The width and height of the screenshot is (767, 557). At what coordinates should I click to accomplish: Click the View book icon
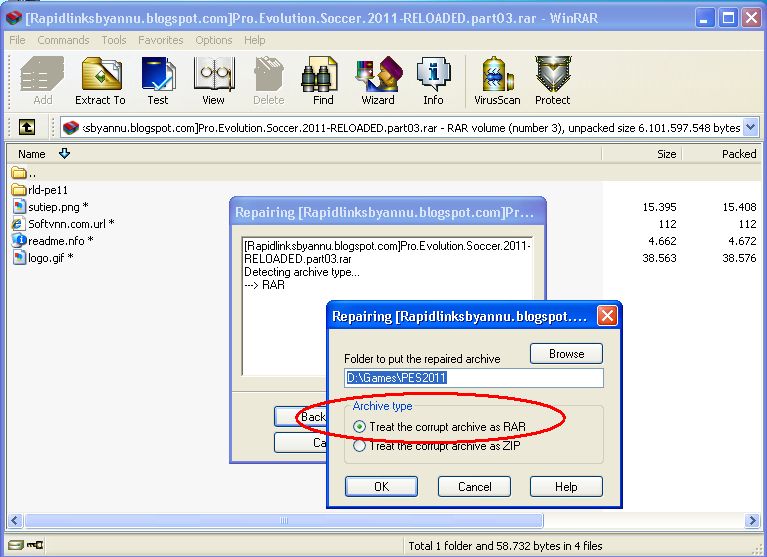(214, 80)
